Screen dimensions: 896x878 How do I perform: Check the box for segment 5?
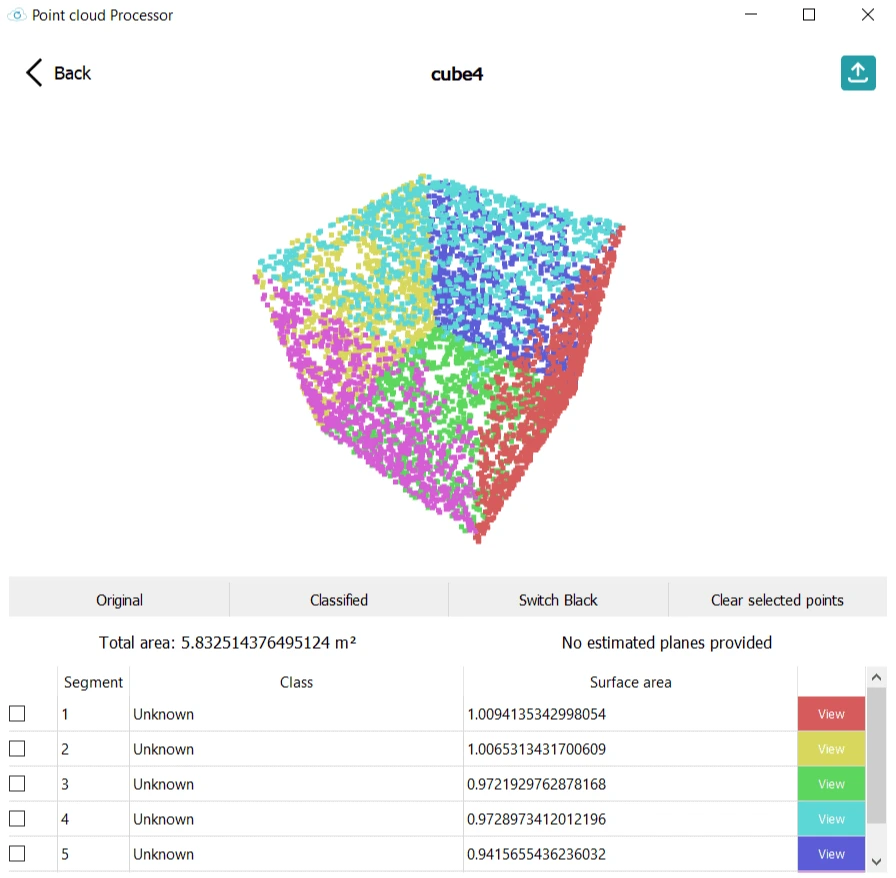tap(17, 853)
